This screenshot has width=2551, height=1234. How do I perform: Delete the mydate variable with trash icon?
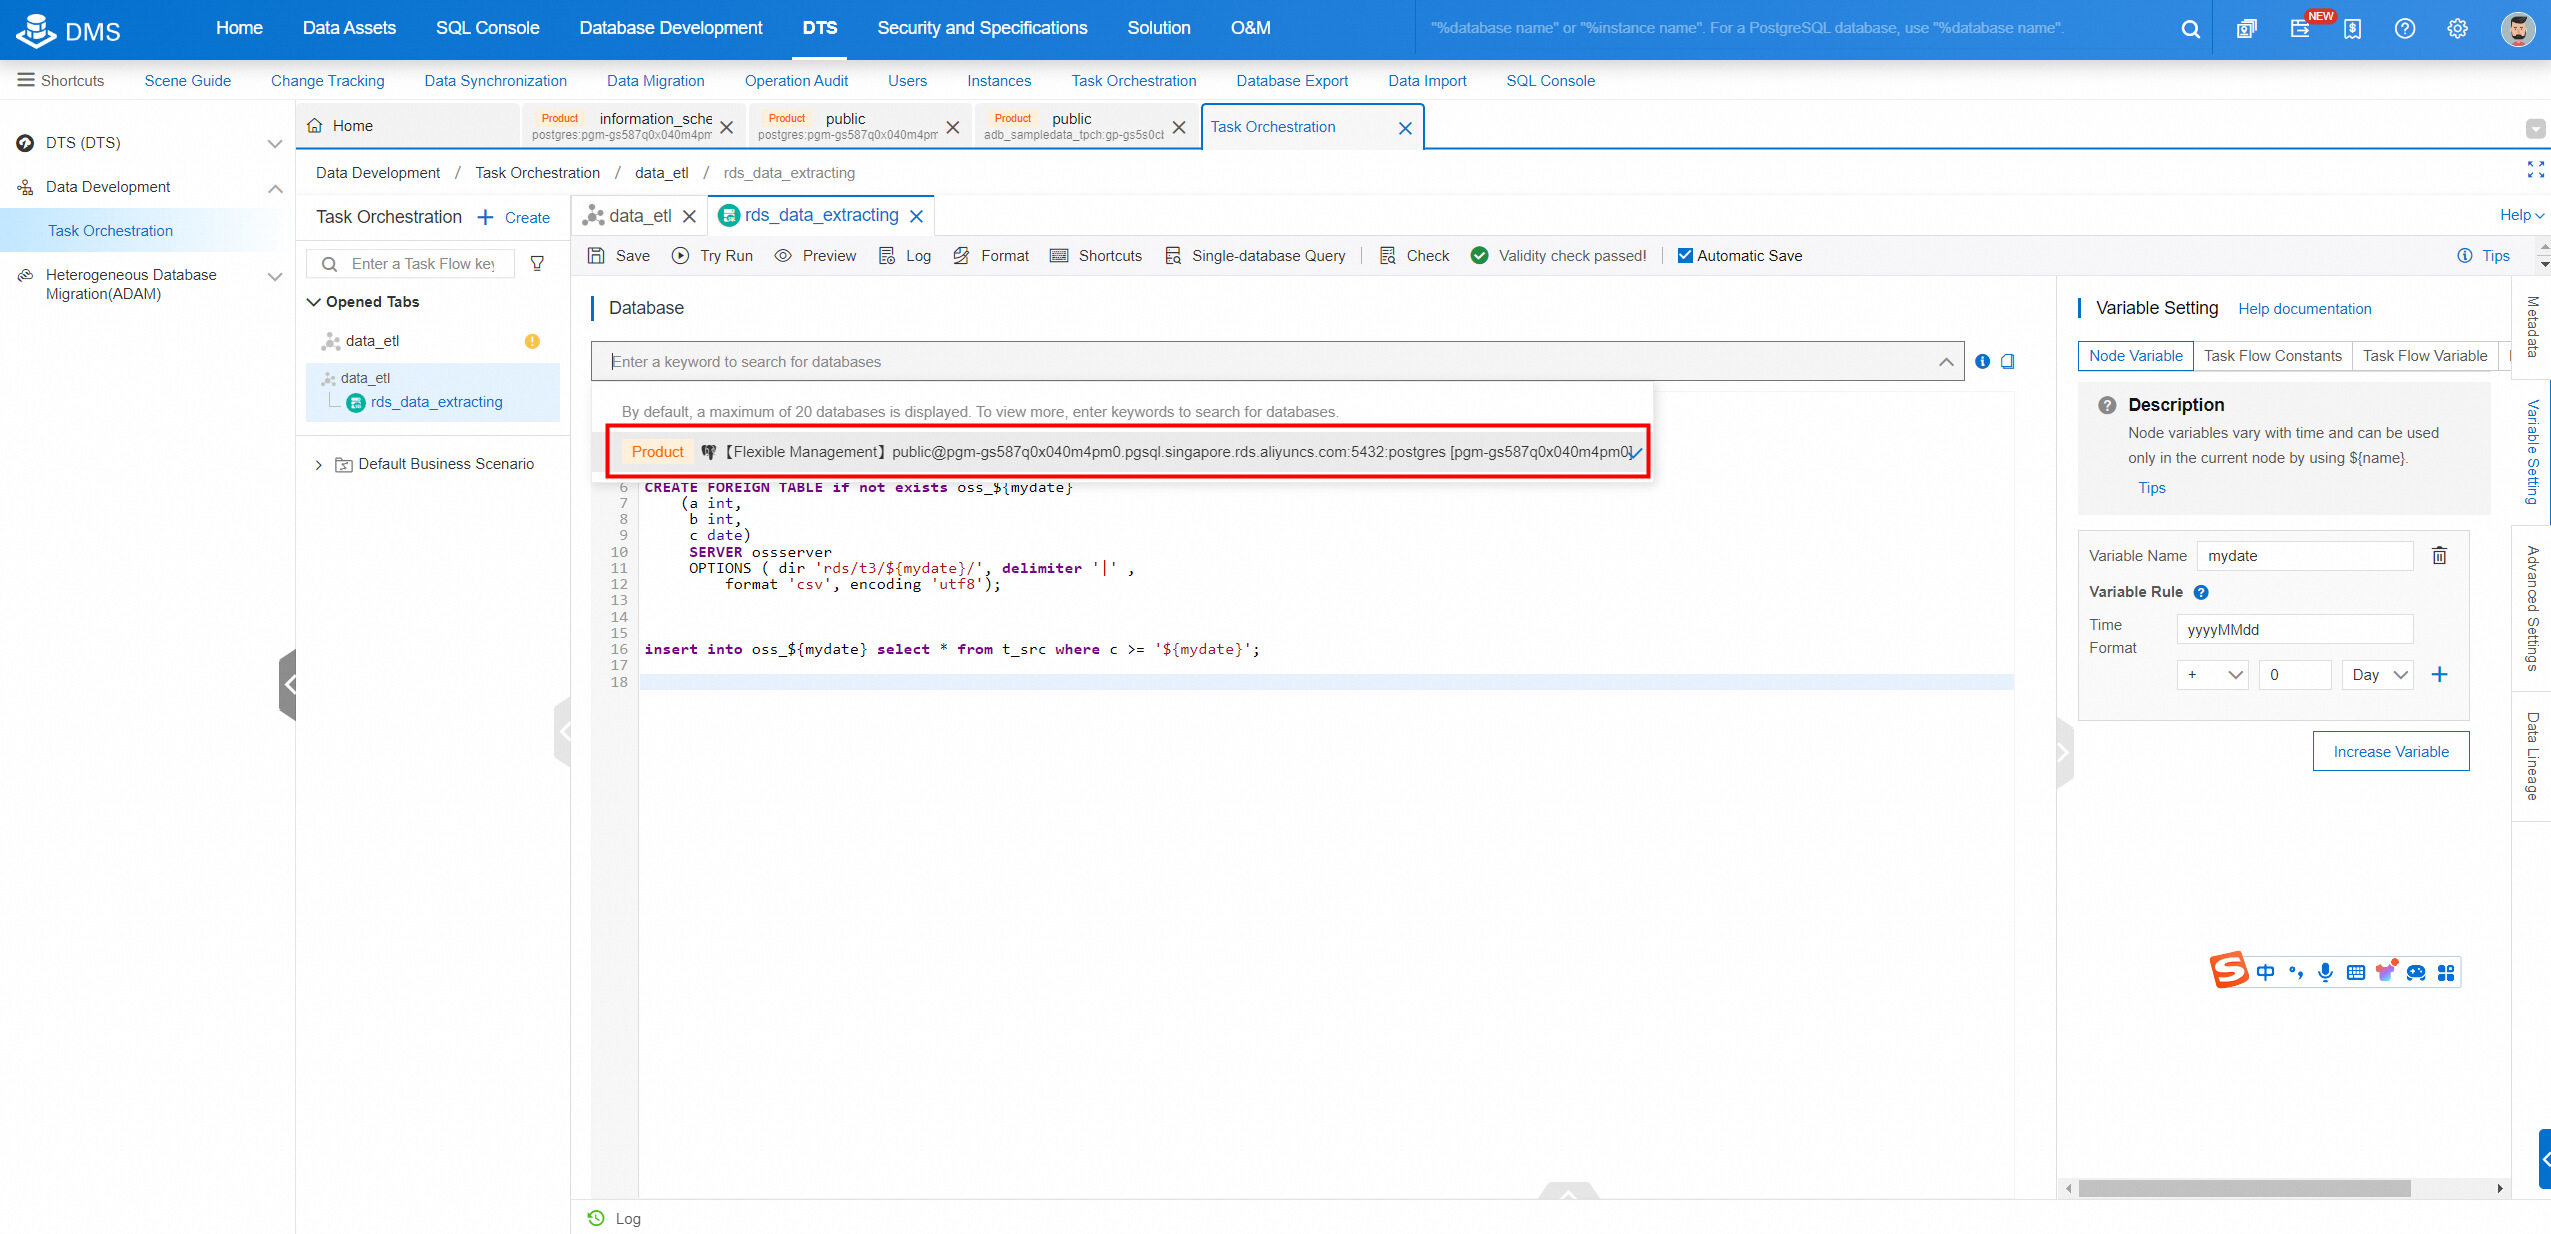[2439, 556]
